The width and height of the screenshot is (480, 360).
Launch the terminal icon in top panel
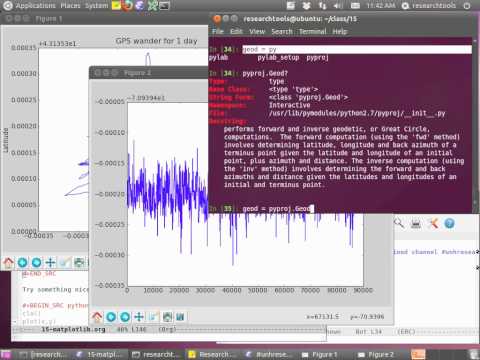(164, 6)
